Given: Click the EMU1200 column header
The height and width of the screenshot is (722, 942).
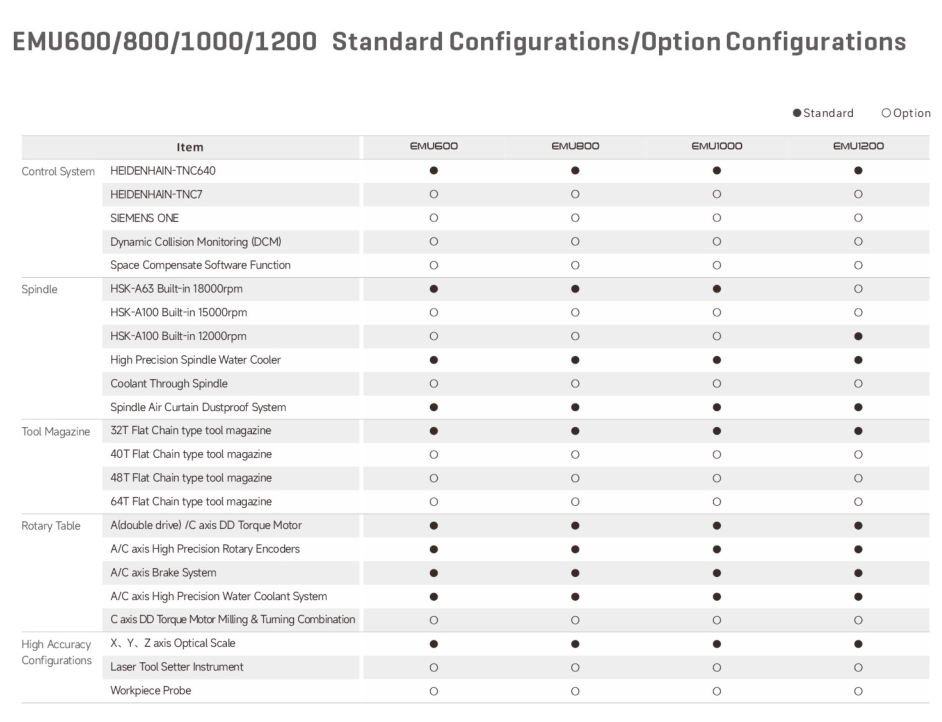Looking at the screenshot, I should pyautogui.click(x=858, y=147).
